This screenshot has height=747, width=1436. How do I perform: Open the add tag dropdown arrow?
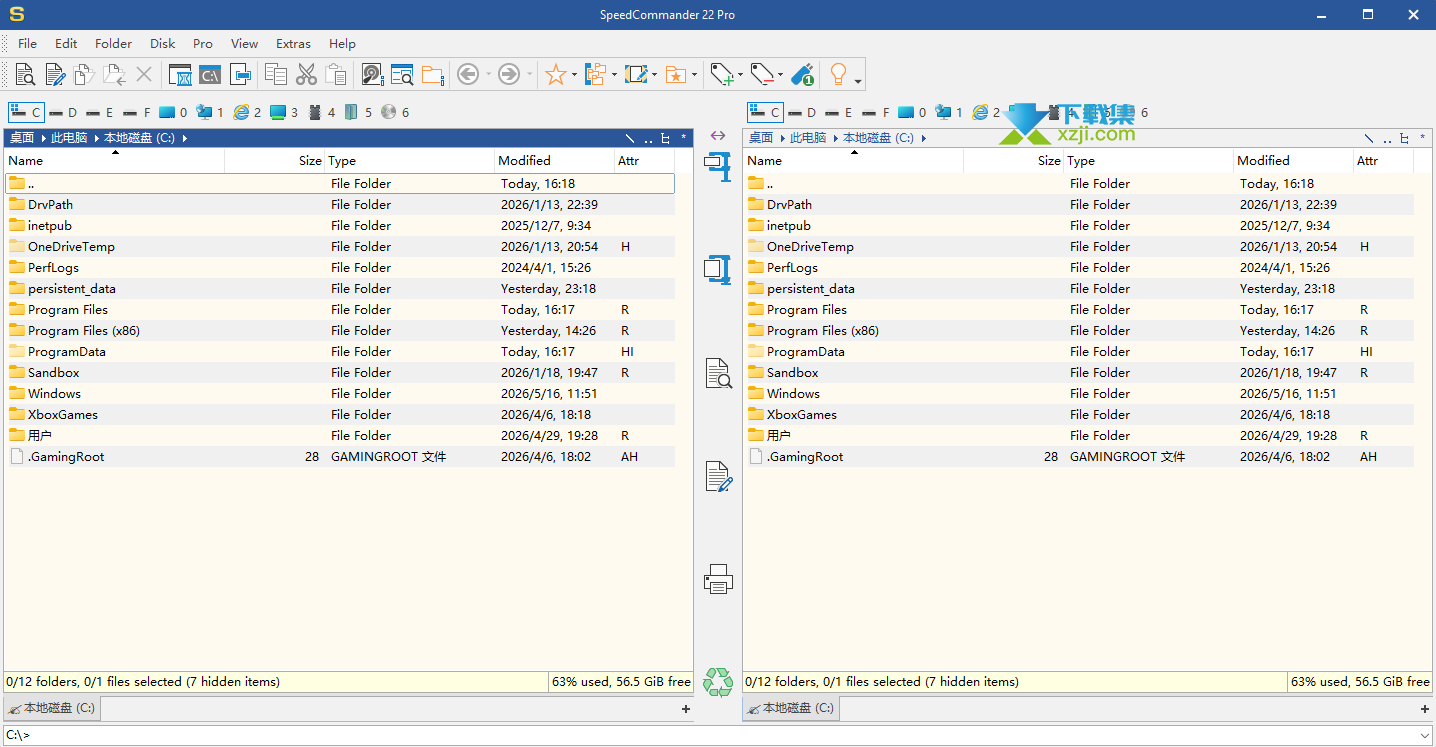pos(740,74)
